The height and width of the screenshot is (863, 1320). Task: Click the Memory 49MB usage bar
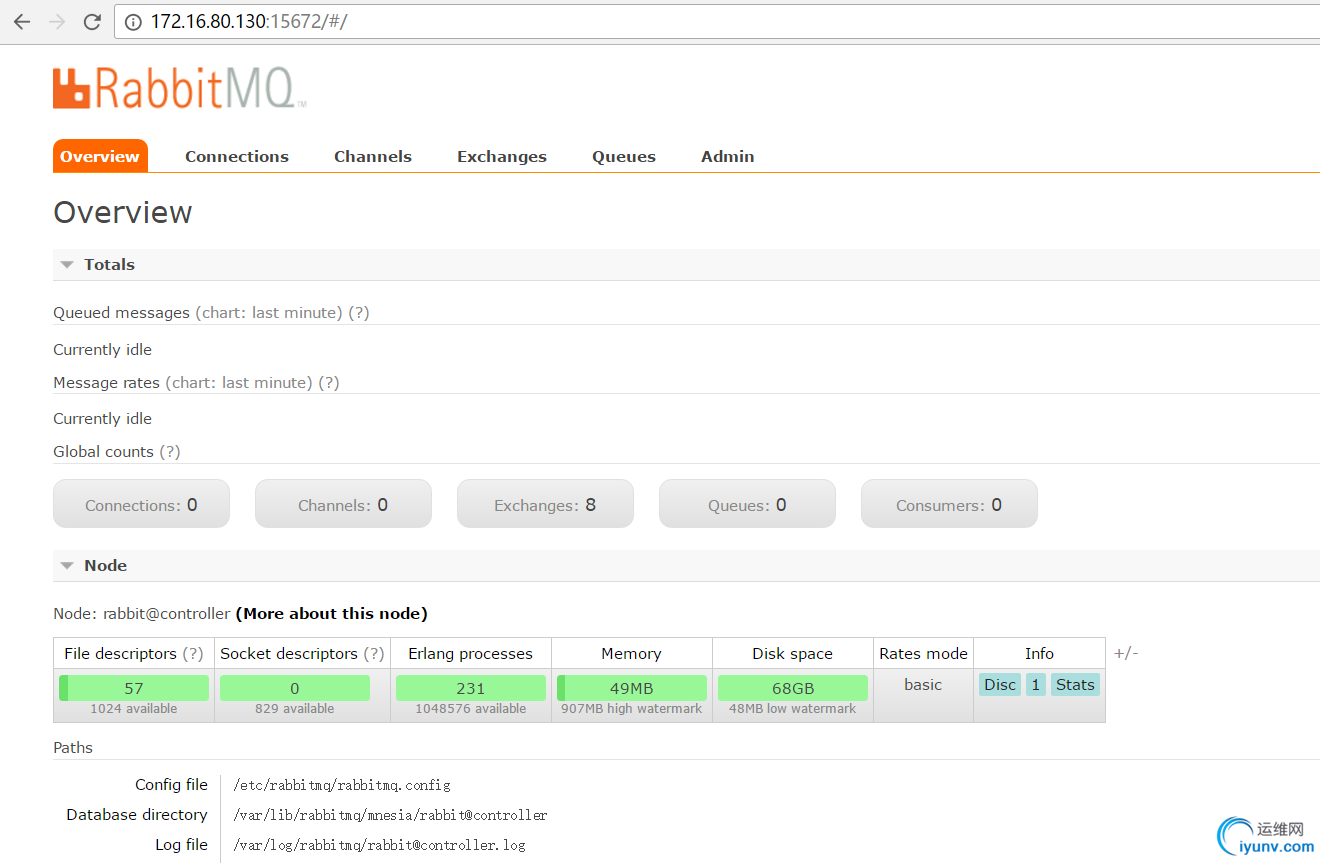click(x=632, y=688)
